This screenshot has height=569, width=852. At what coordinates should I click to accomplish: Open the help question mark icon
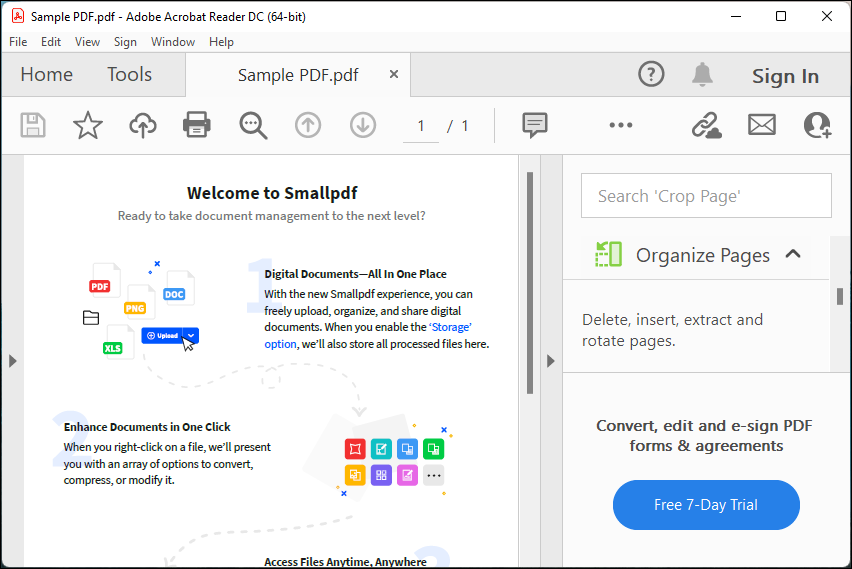pos(651,74)
